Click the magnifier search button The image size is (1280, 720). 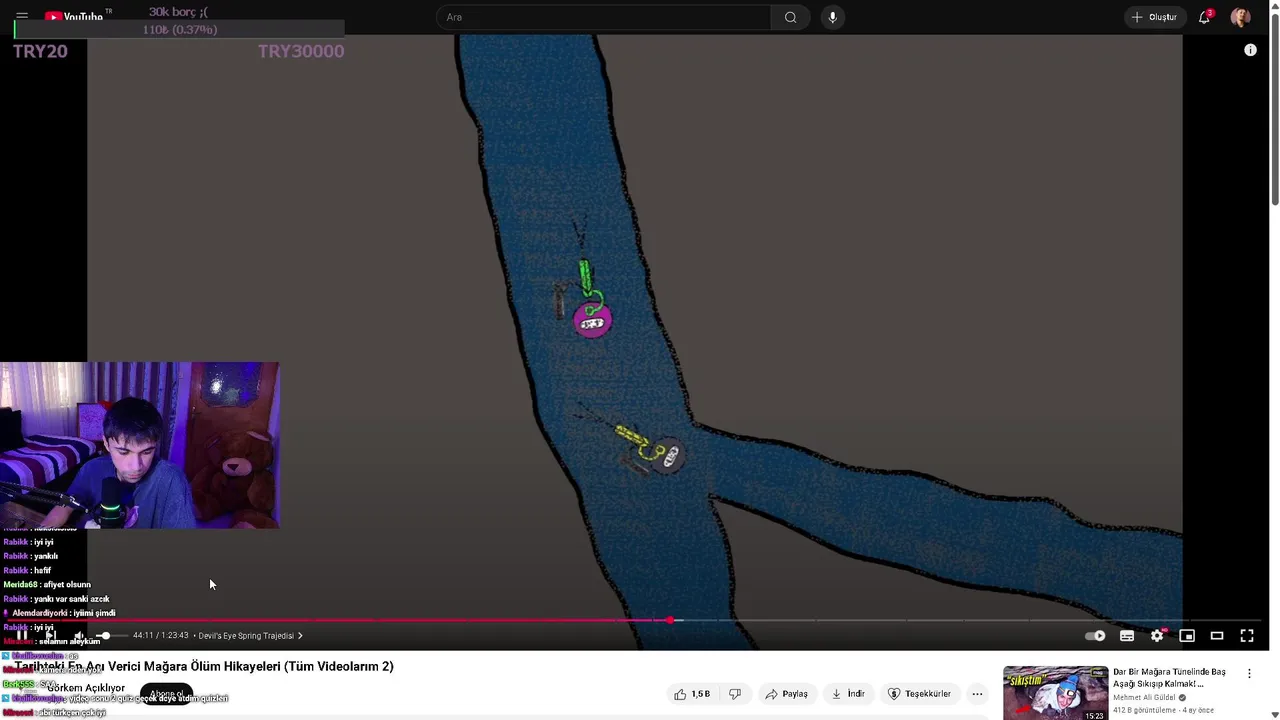coord(791,17)
